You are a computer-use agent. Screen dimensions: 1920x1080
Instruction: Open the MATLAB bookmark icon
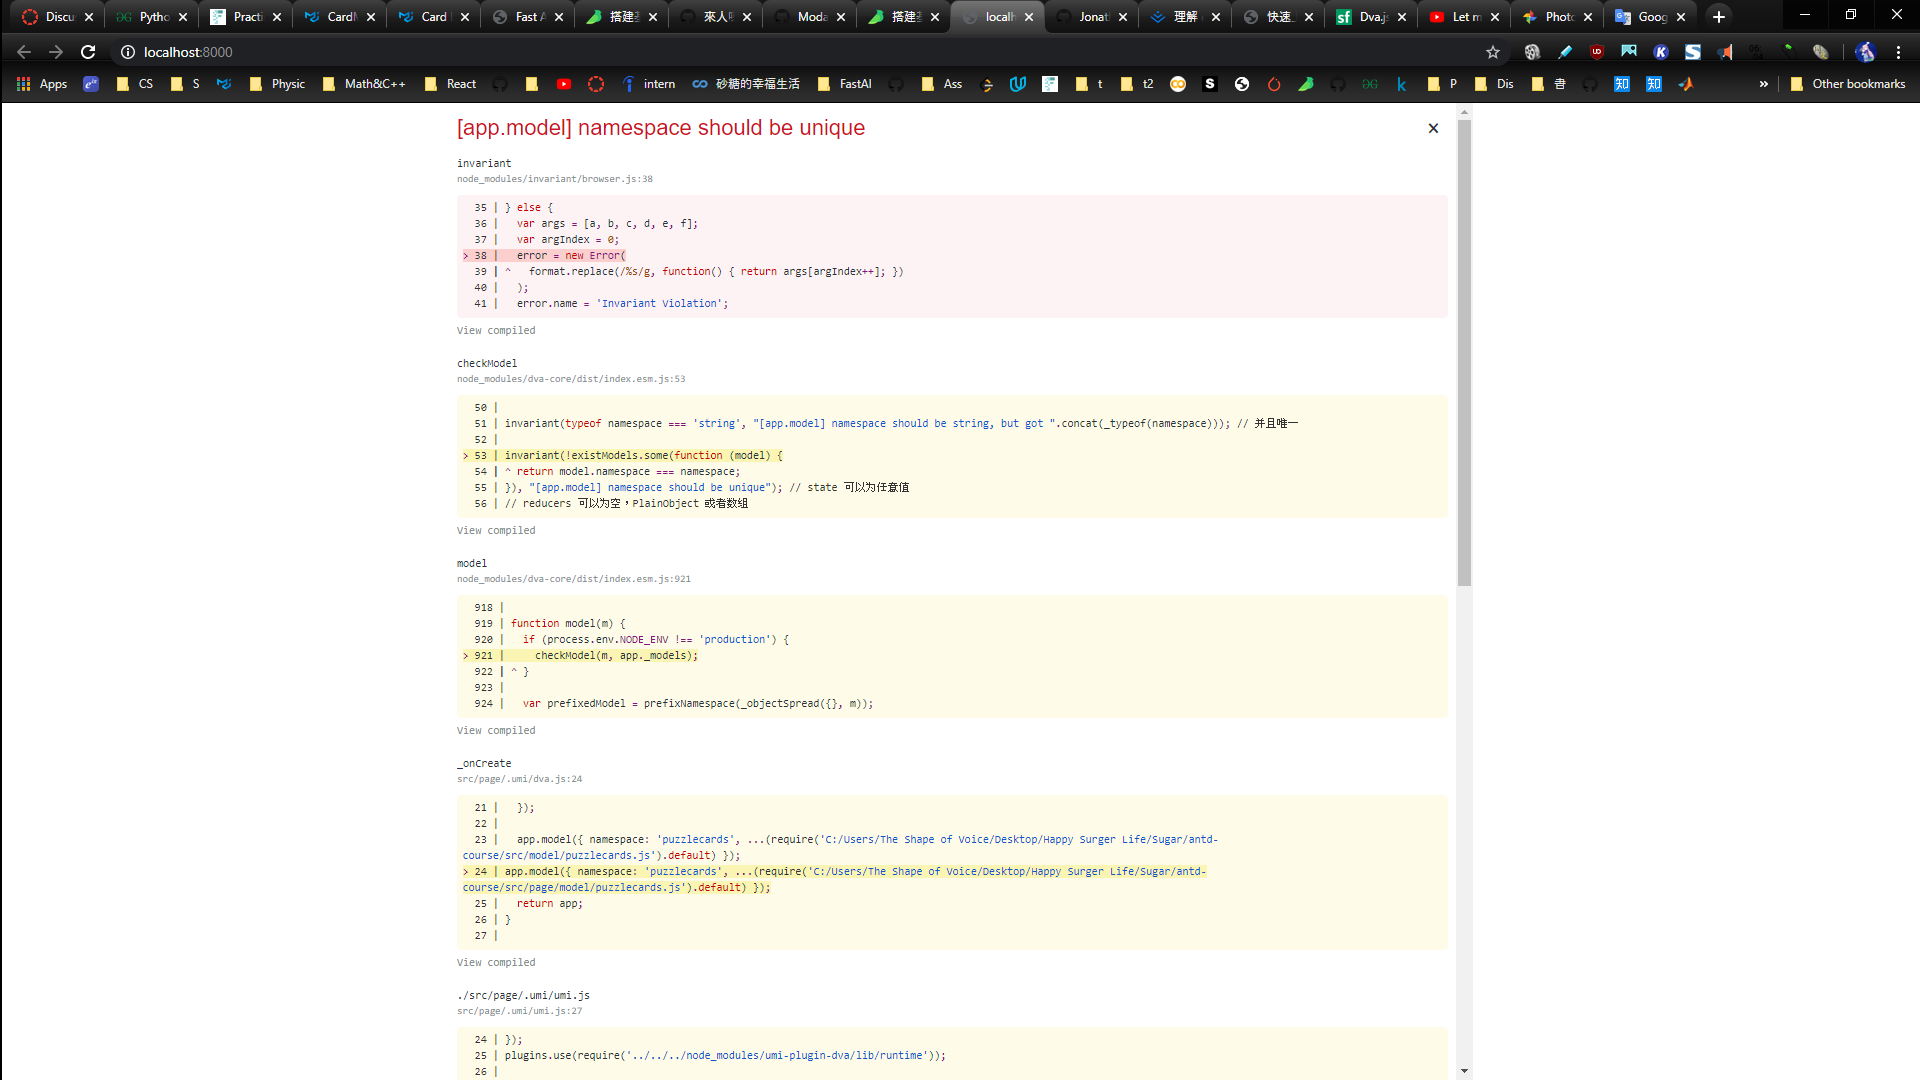click(x=1686, y=84)
